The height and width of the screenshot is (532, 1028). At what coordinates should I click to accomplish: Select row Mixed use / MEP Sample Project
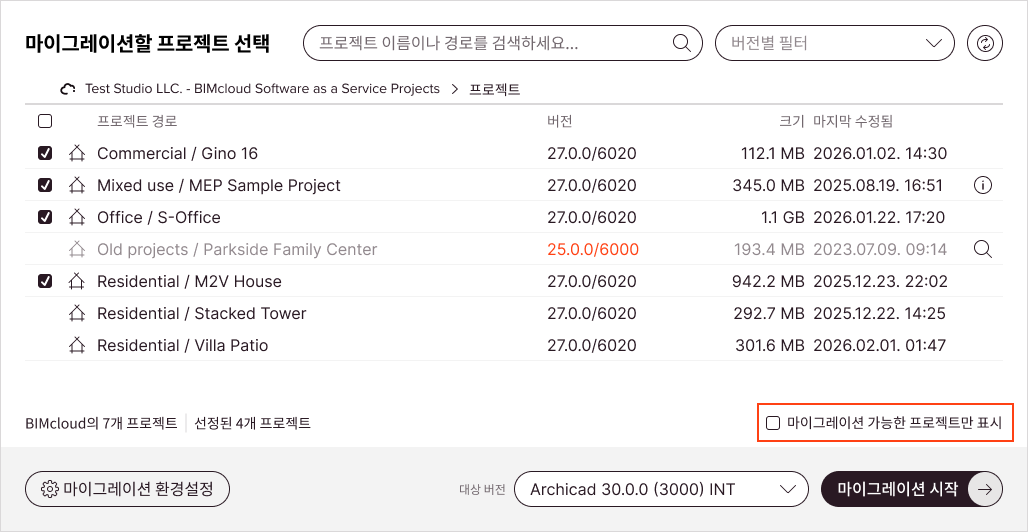point(513,186)
